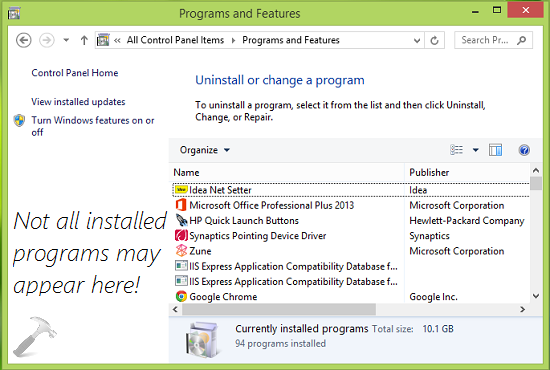The height and width of the screenshot is (370, 550).
Task: Click the Synaptics publisher cell
Action: click(429, 236)
